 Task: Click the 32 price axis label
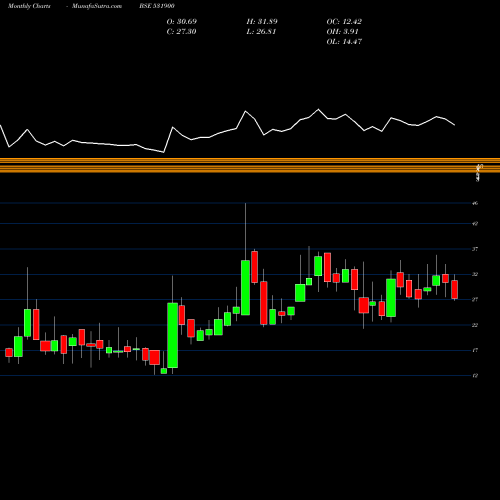coord(475,274)
